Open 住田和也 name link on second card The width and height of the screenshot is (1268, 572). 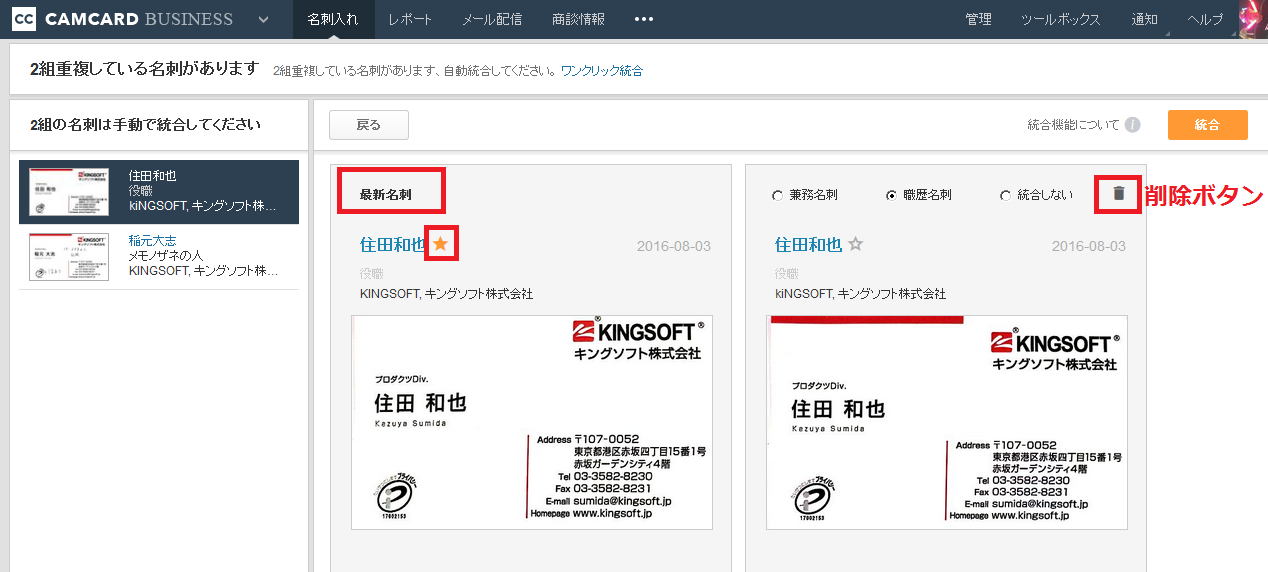pos(808,244)
